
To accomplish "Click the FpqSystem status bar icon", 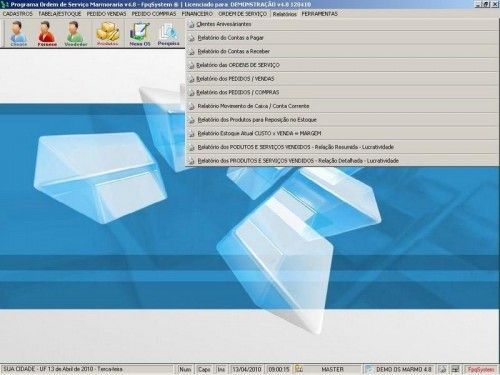I will [x=481, y=369].
